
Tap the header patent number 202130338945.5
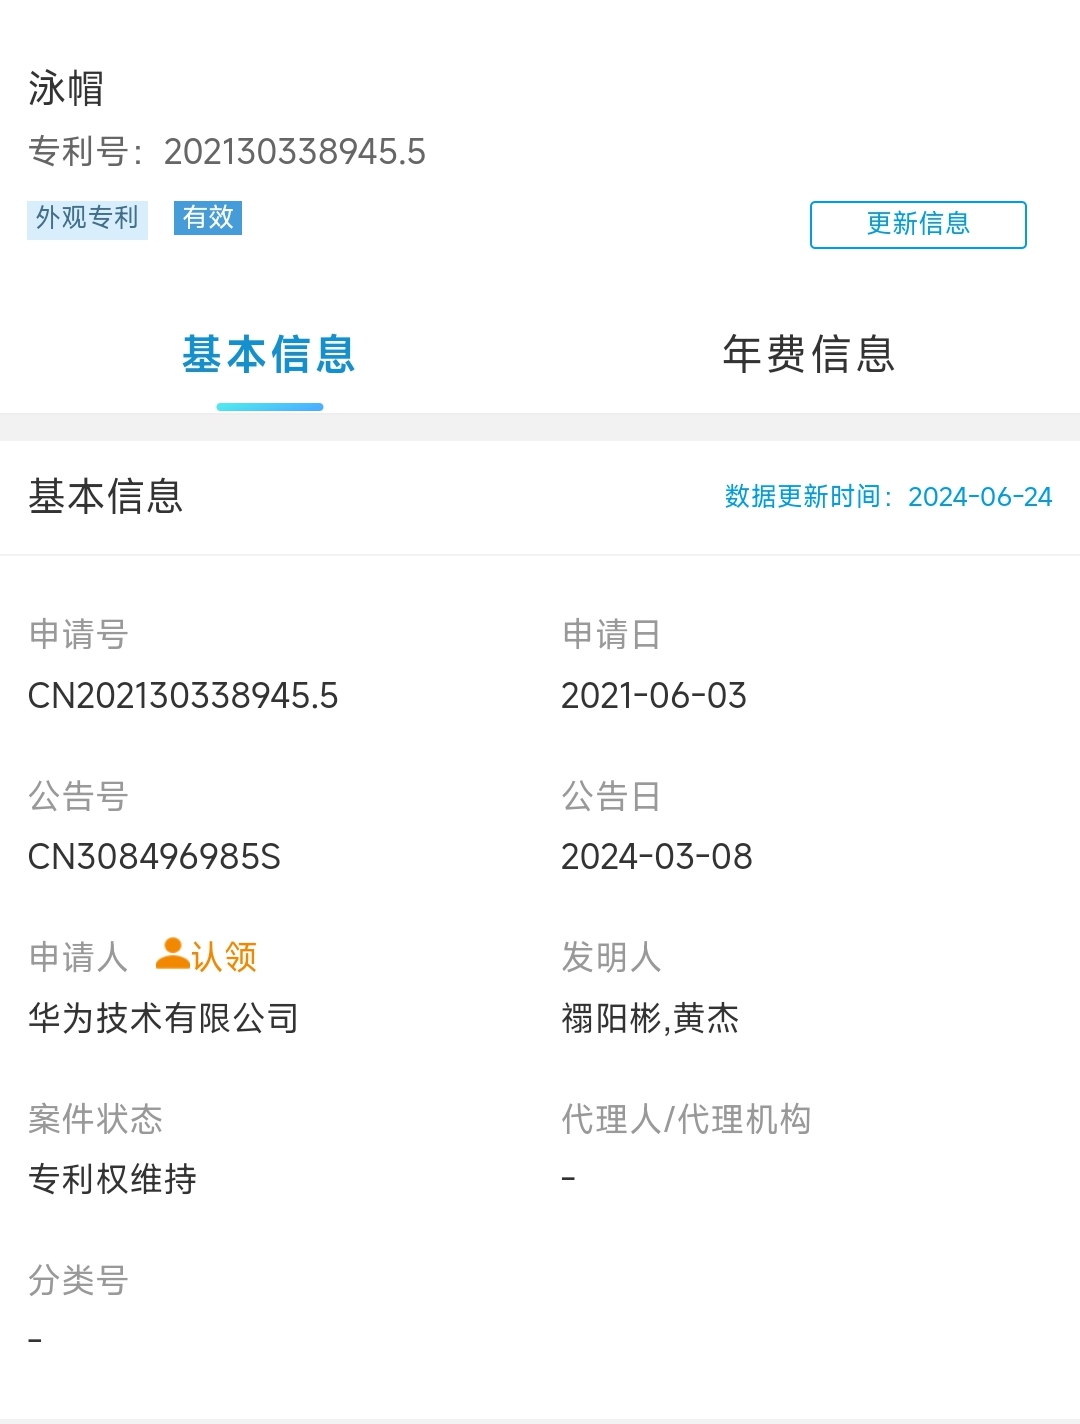294,152
